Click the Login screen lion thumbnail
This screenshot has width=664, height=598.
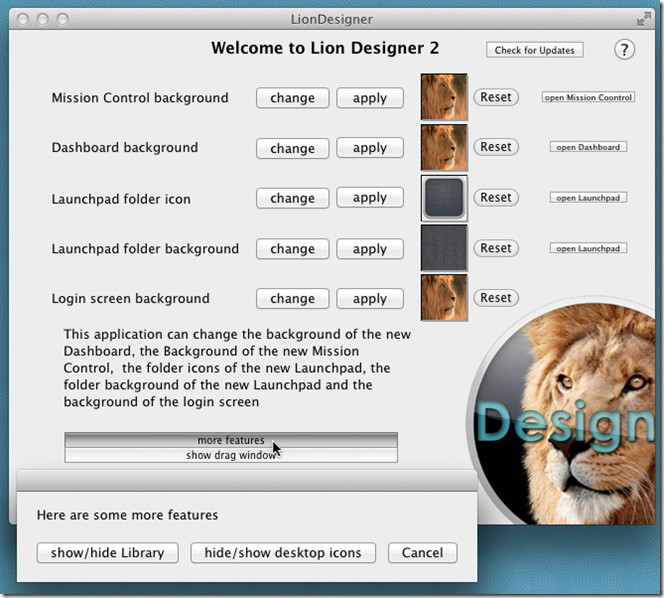[x=444, y=298]
